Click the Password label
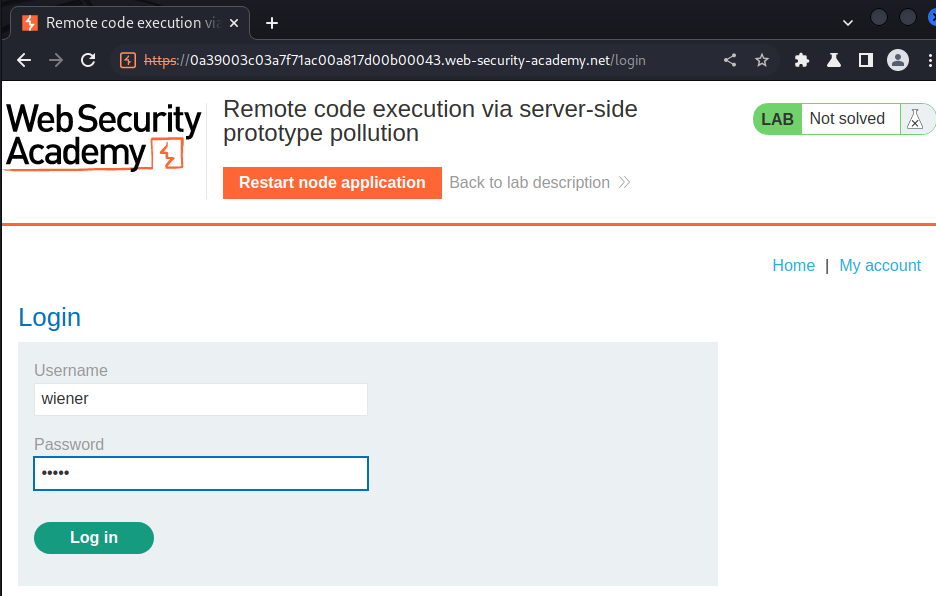 tap(69, 444)
